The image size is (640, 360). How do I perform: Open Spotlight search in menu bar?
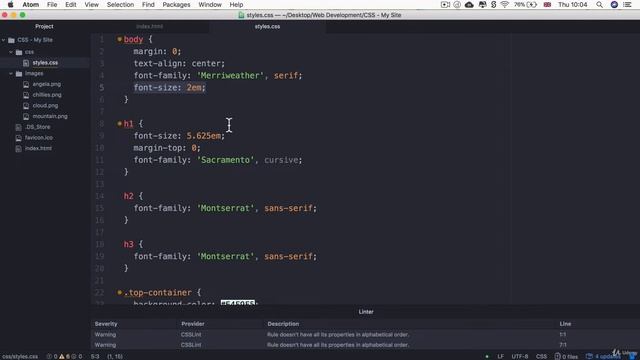[599, 4]
